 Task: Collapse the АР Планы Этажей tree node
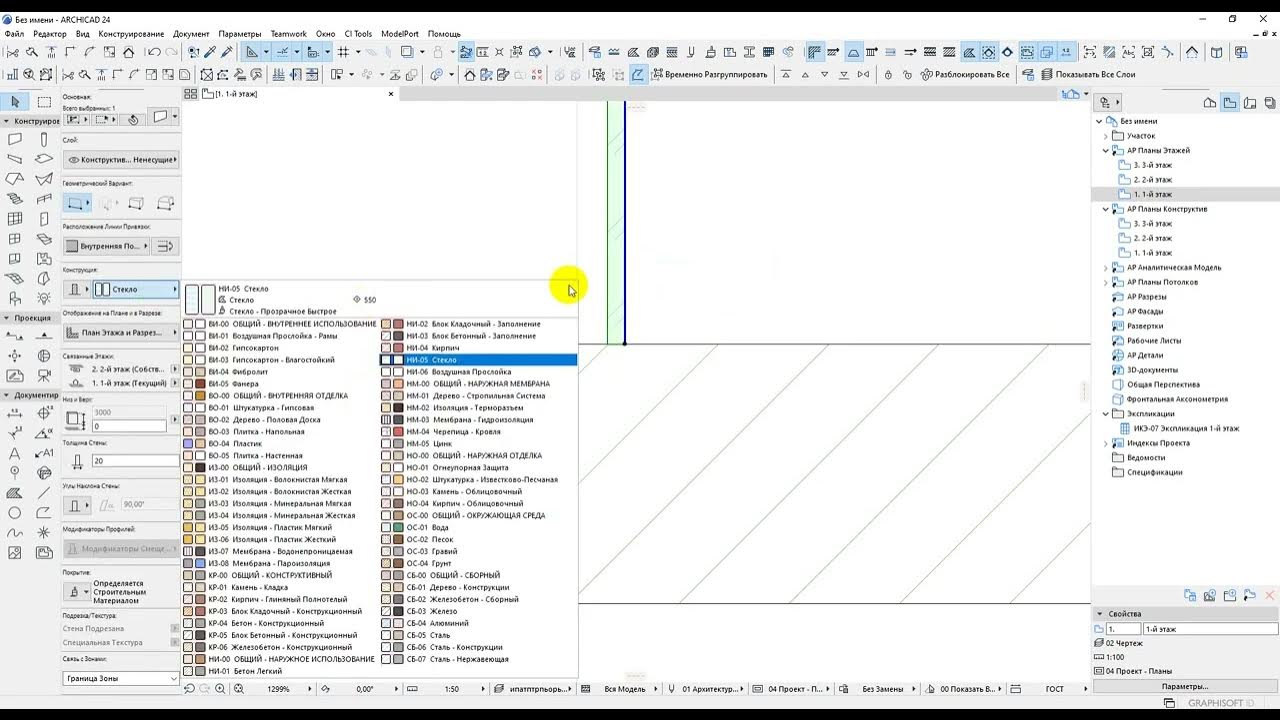(x=1106, y=150)
